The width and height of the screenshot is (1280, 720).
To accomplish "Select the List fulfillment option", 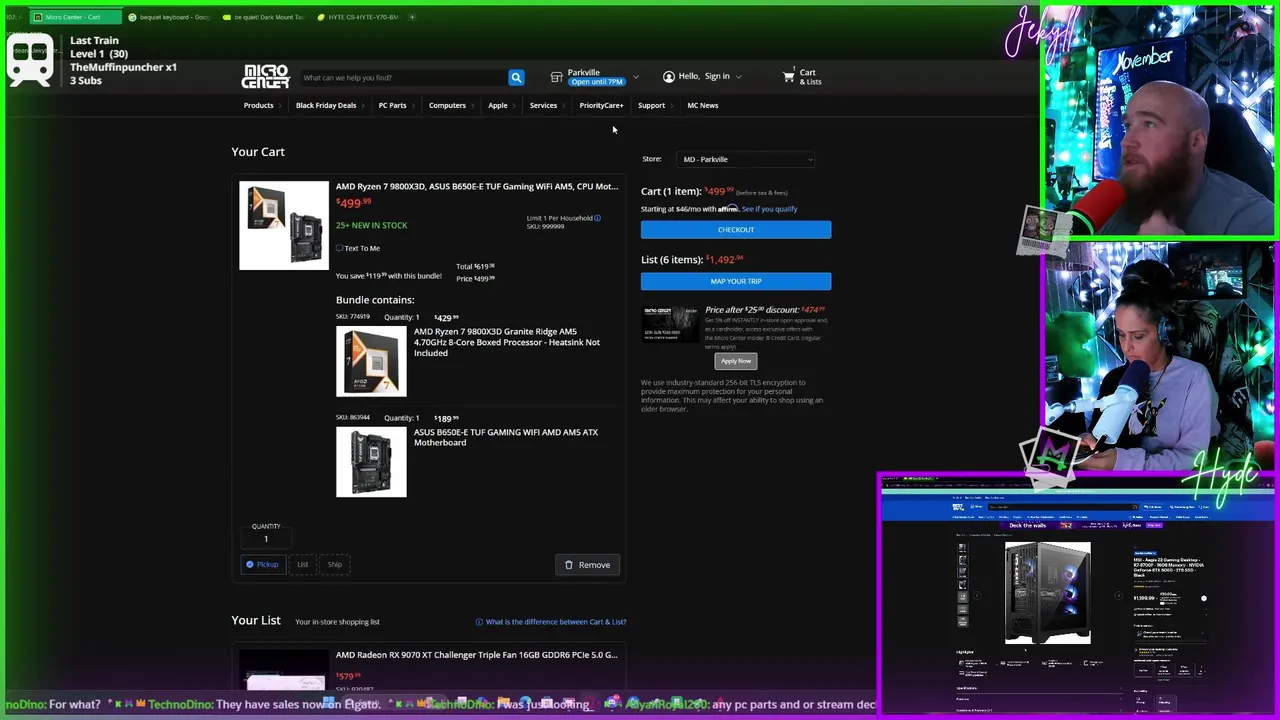I will coord(302,564).
